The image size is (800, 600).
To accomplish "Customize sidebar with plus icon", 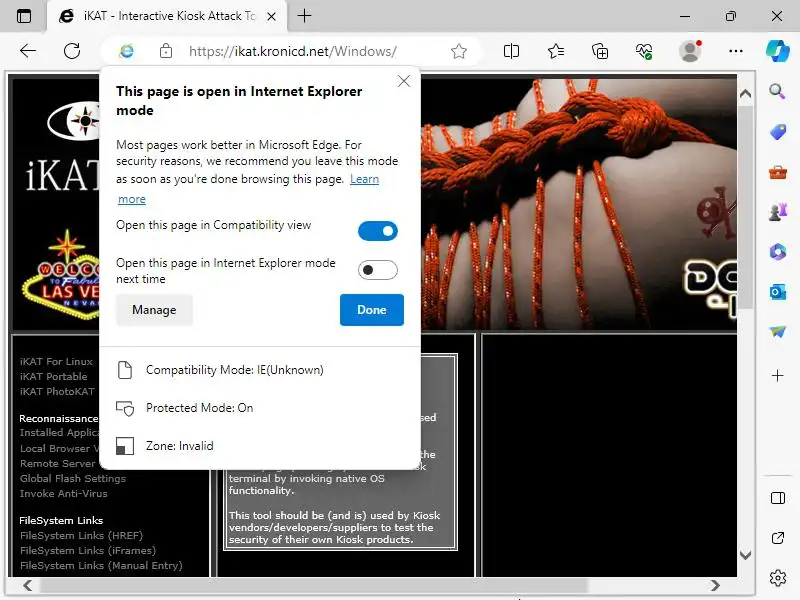I will click(778, 376).
